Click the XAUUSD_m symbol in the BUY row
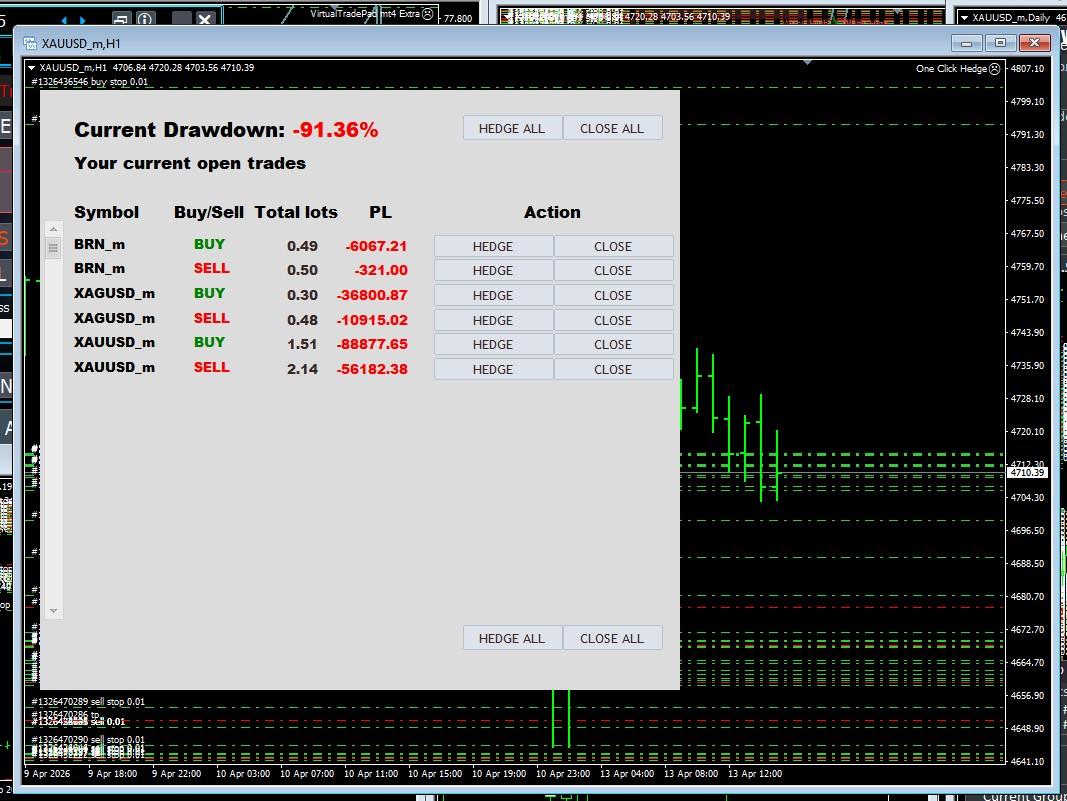Viewport: 1067px width, 801px height. (114, 342)
